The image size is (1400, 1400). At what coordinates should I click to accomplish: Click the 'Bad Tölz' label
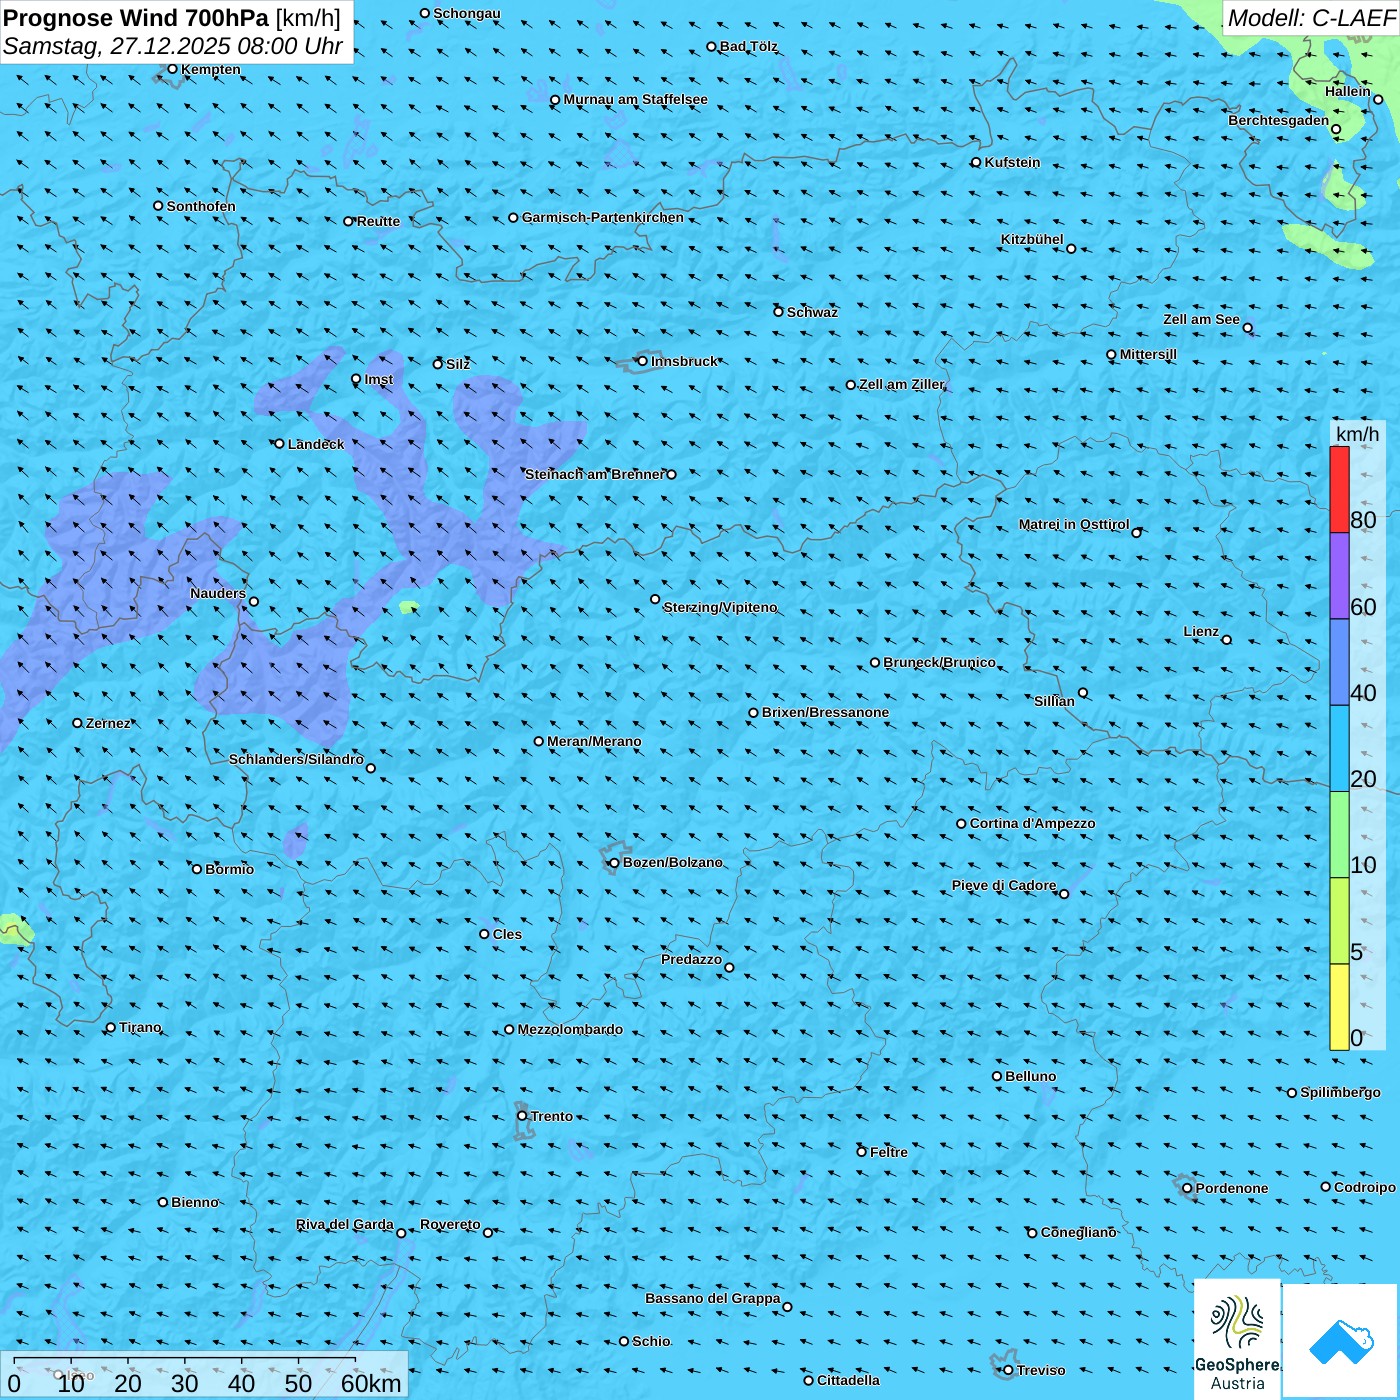coord(748,46)
